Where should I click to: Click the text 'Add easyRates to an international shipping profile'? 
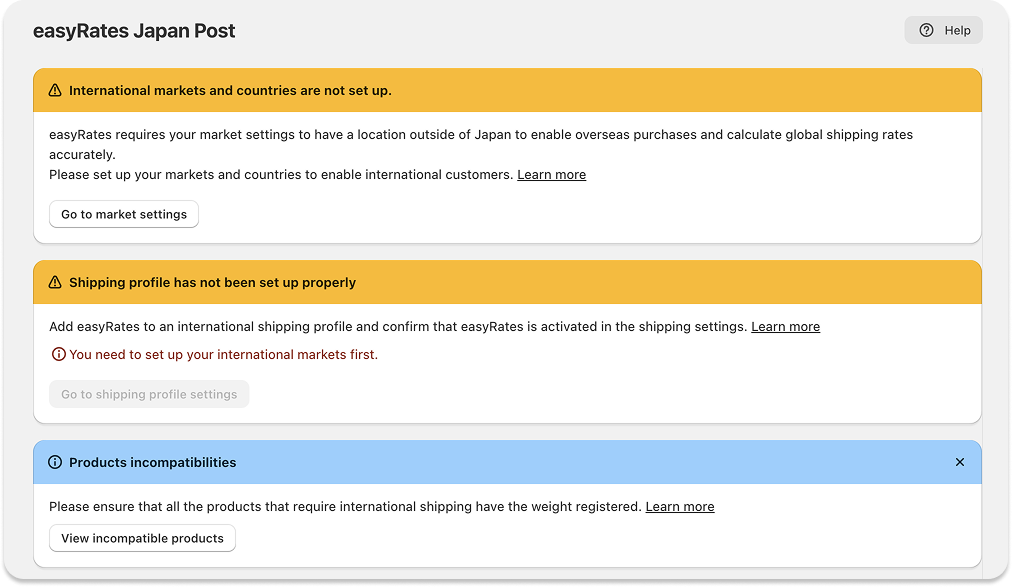pos(201,326)
